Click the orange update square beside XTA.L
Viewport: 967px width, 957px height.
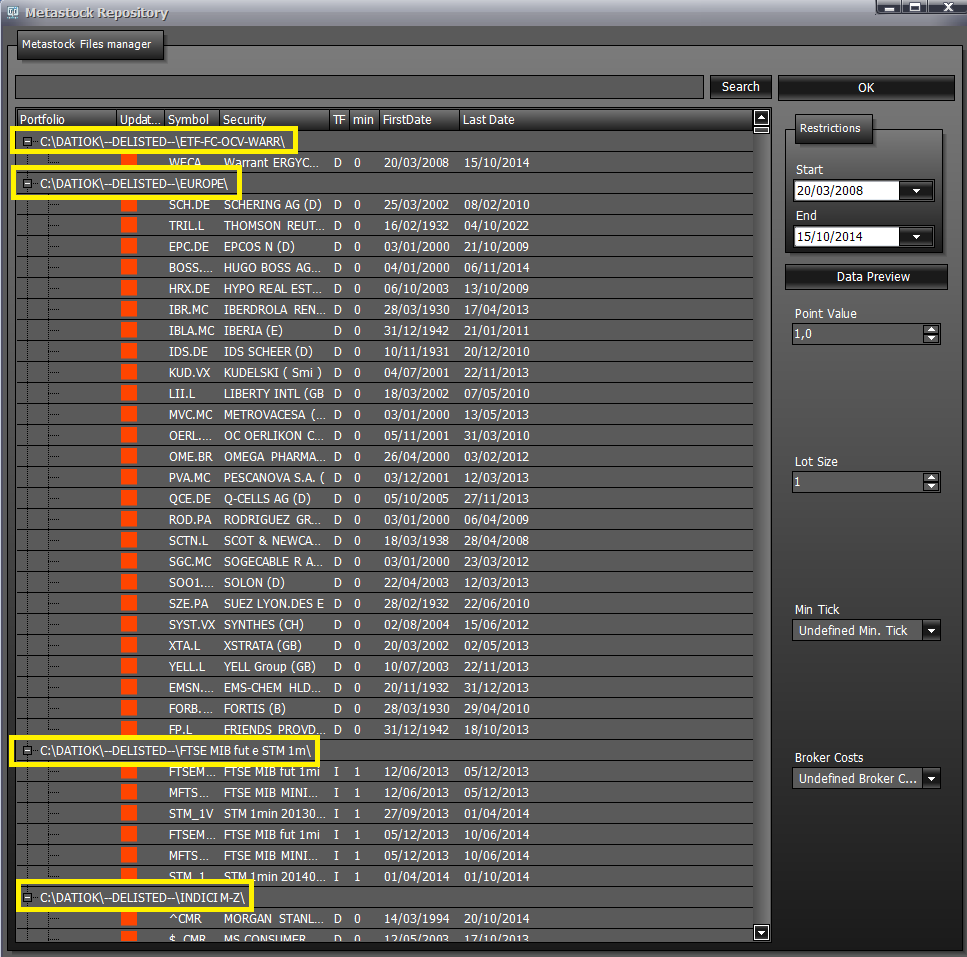[x=129, y=646]
